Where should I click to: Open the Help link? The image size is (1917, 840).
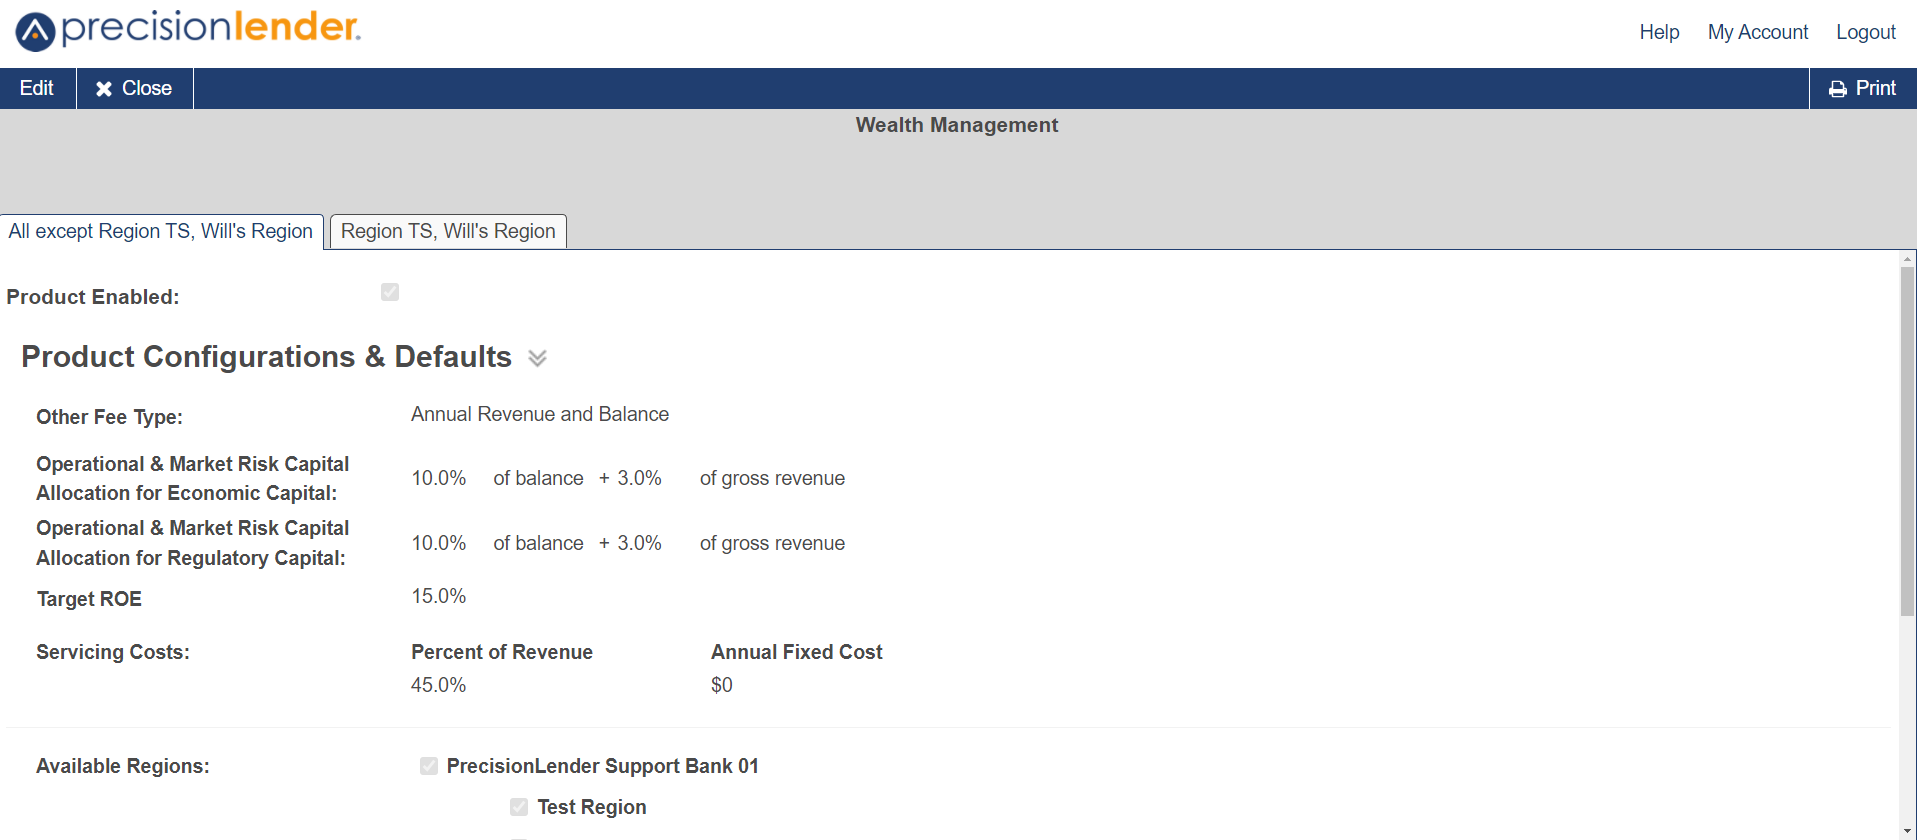1659,32
